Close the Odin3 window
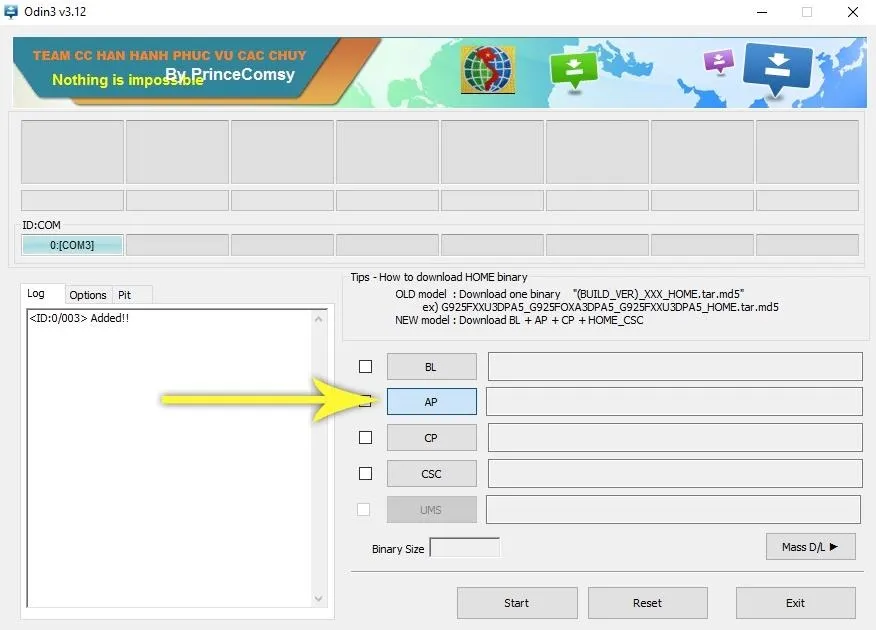 click(x=853, y=12)
